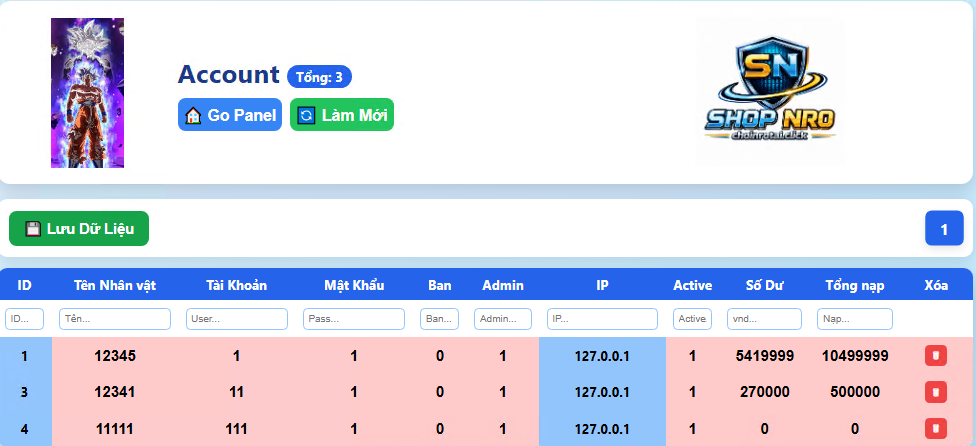Select balance cell 5419999

764,356
